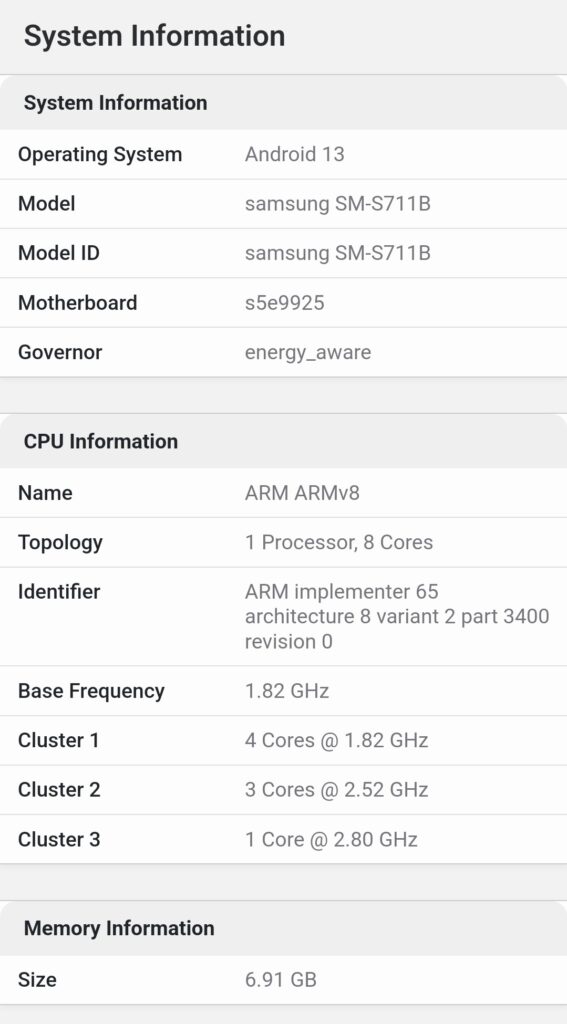Select the CPU Name value ARM ARMv8
The height and width of the screenshot is (1024, 567).
(x=302, y=493)
